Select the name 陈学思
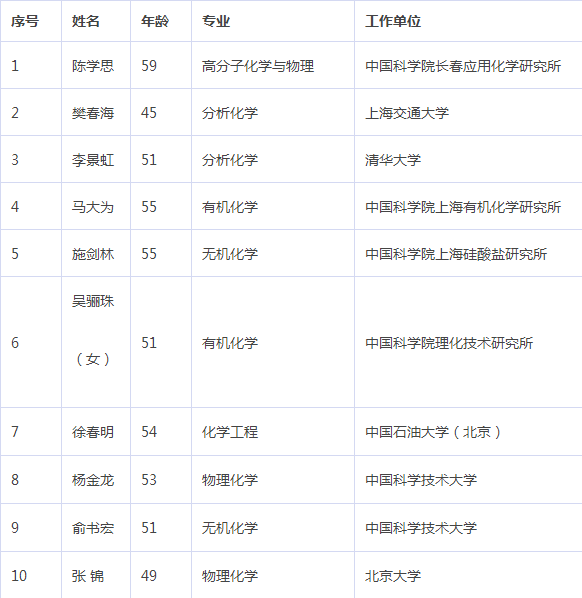Screen dimensions: 582x598 93,66
